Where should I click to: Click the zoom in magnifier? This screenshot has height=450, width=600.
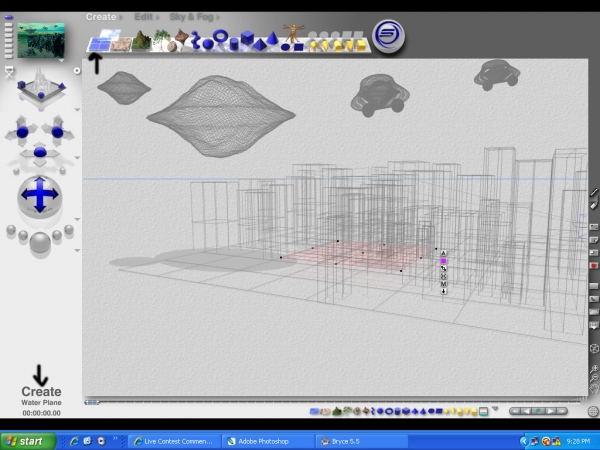593,368
